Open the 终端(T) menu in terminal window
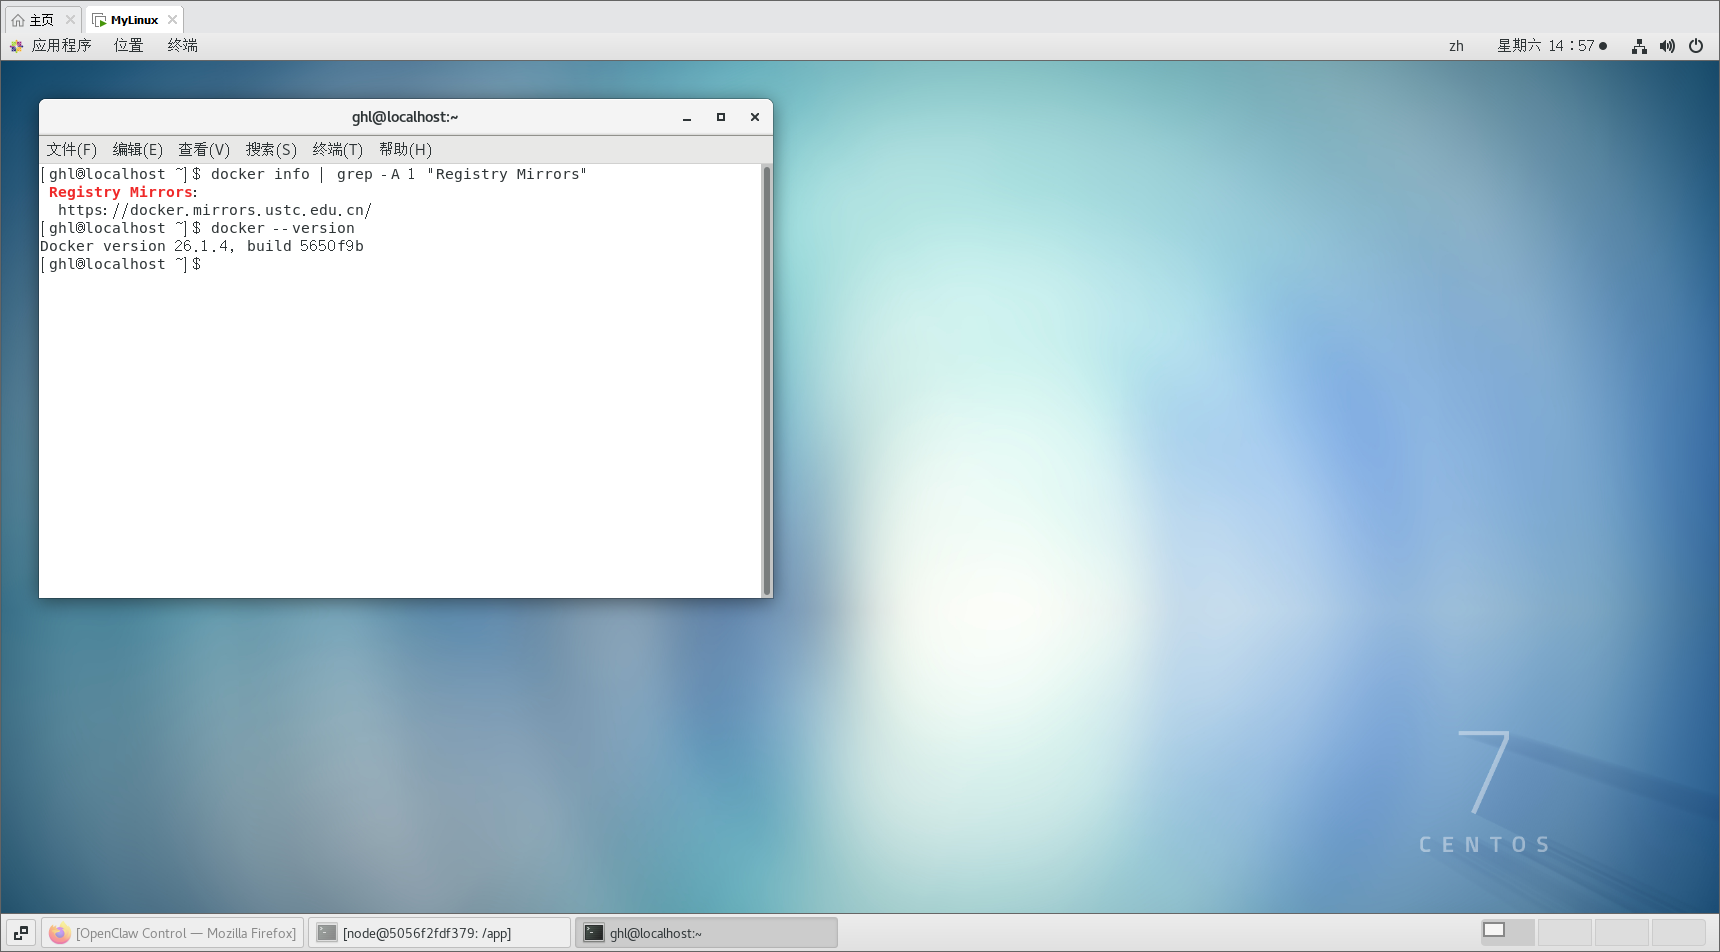Viewport: 1720px width, 952px height. pyautogui.click(x=337, y=149)
